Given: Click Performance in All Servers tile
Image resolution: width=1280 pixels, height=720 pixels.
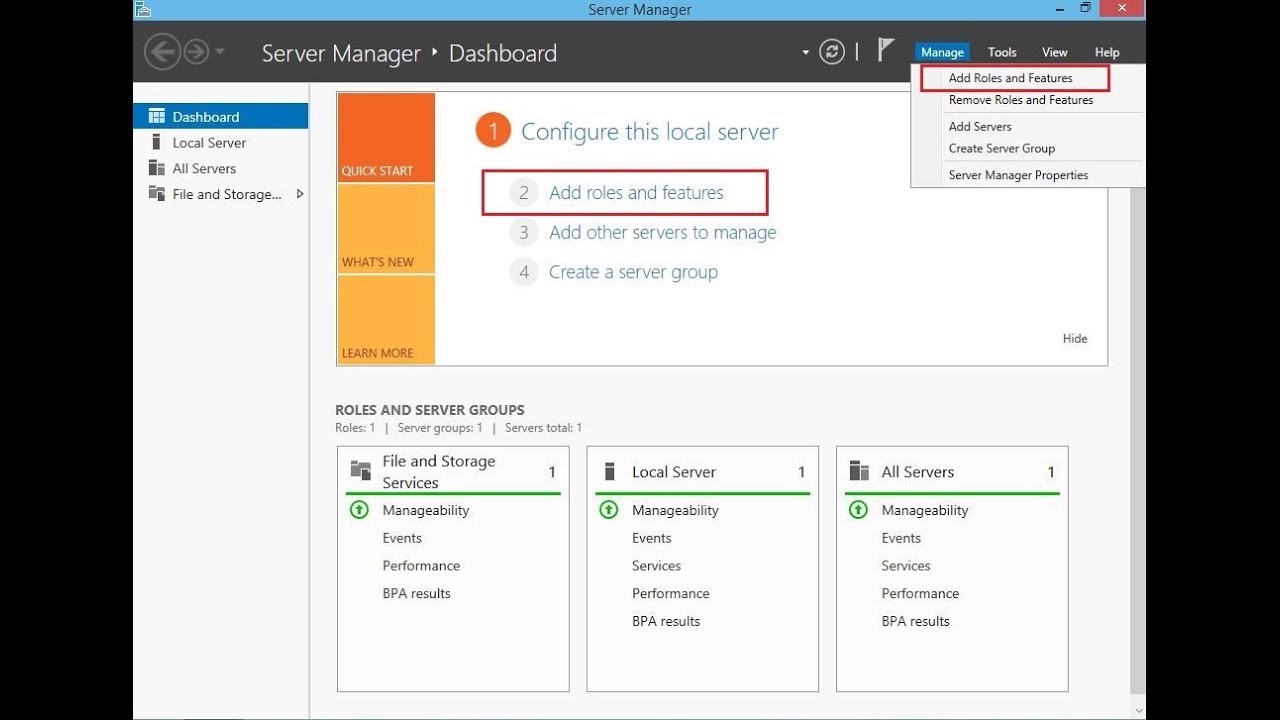Looking at the screenshot, I should 920,594.
